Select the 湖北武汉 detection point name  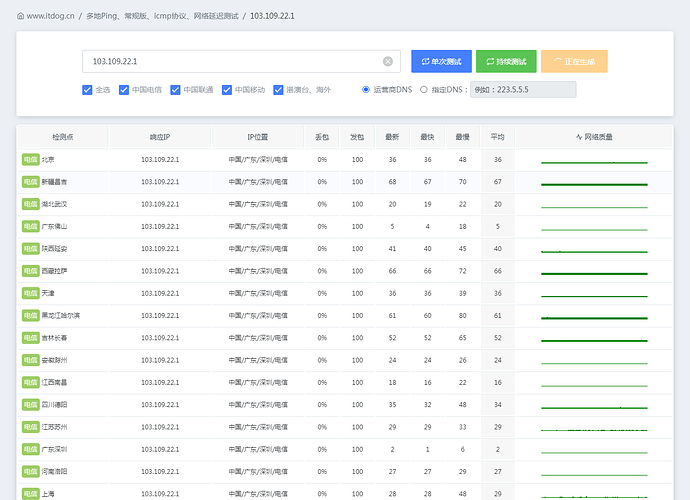pyautogui.click(x=55, y=204)
